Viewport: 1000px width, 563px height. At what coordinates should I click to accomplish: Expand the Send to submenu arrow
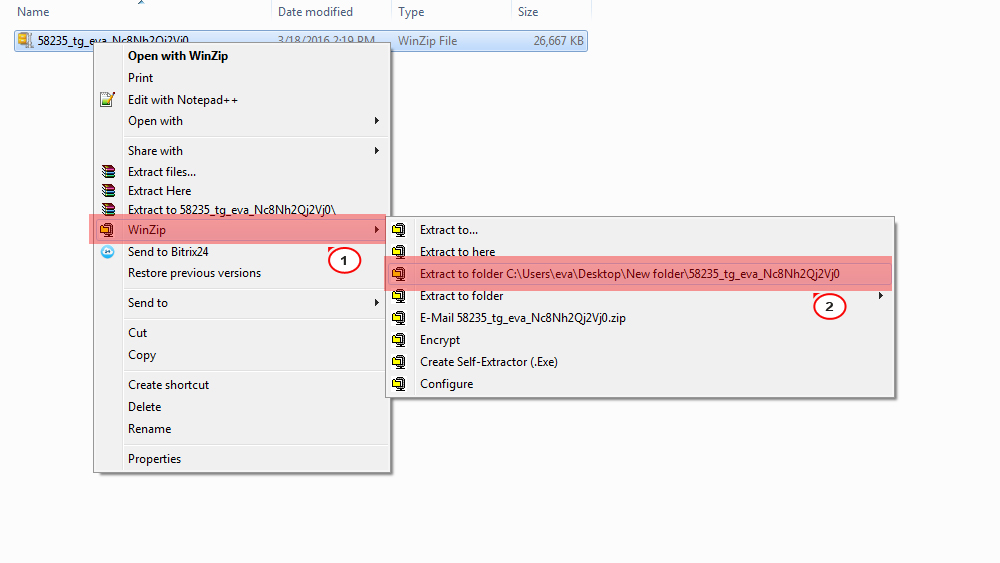[377, 303]
